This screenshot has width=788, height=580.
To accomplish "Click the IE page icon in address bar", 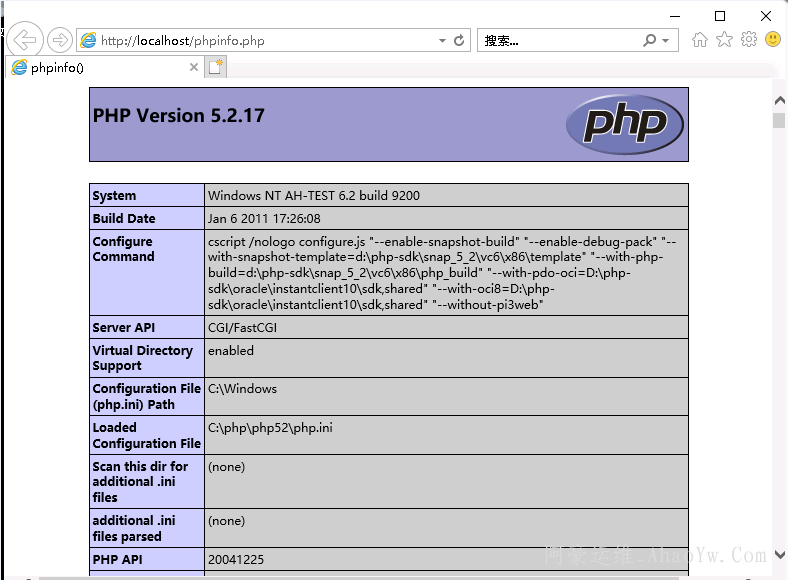I will click(89, 41).
